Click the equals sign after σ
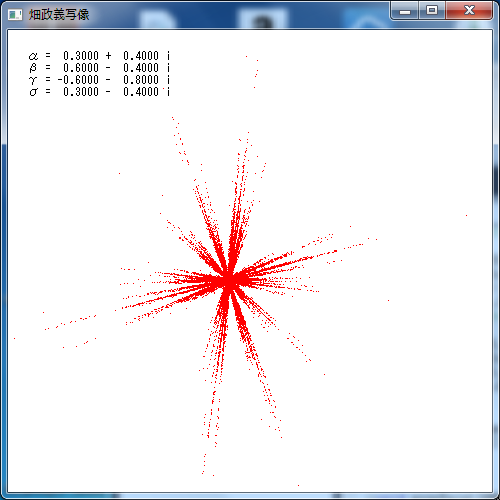Screen dimensions: 500x500 click(x=48, y=92)
